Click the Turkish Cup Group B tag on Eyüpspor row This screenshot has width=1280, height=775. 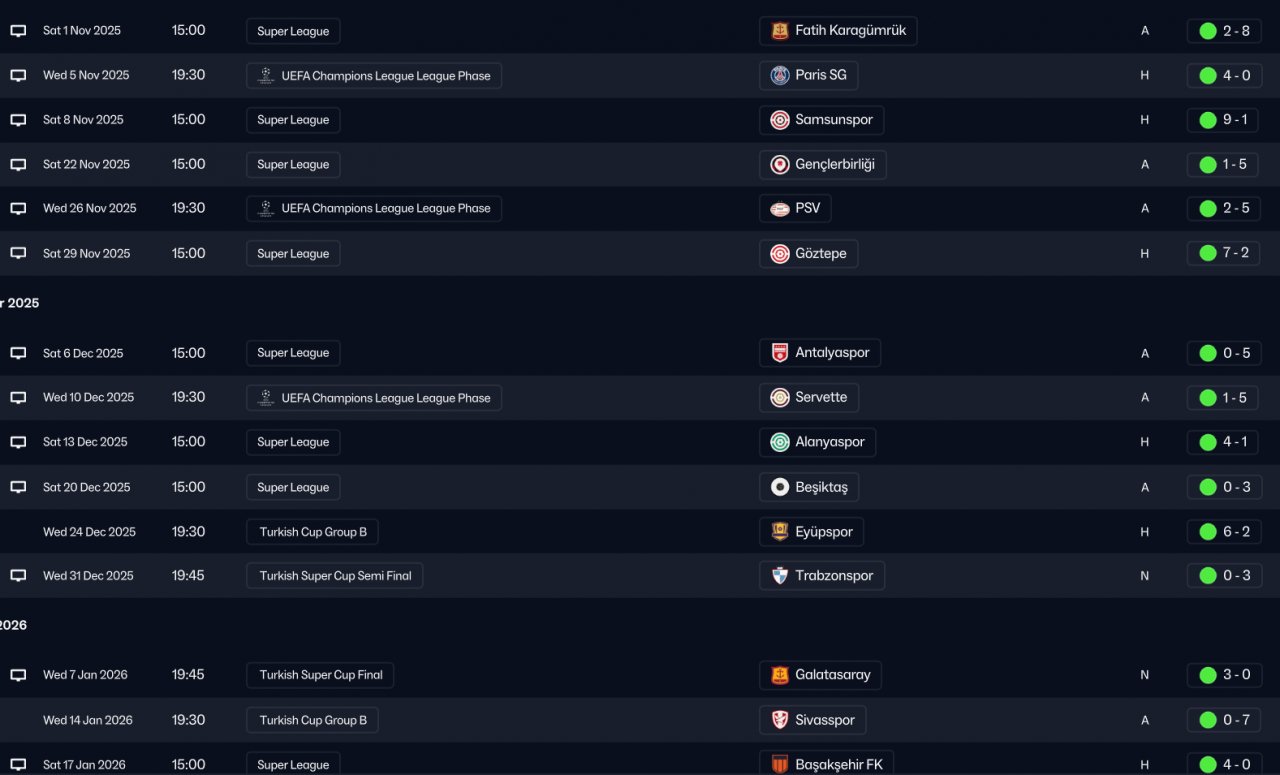click(312, 532)
